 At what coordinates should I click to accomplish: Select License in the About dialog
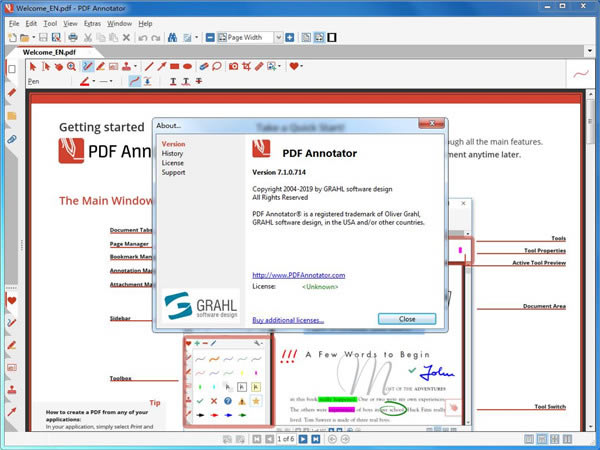(173, 163)
